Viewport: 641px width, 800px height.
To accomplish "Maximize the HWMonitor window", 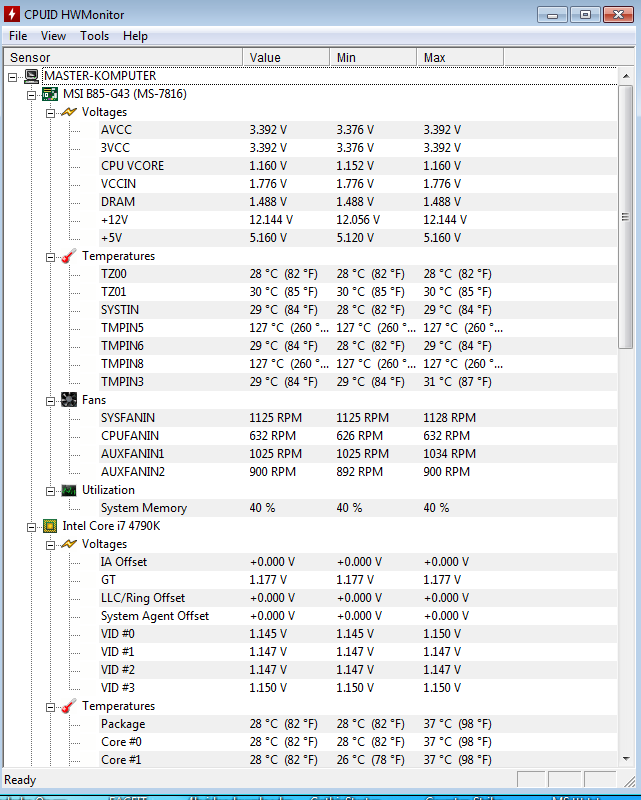I will pos(585,15).
